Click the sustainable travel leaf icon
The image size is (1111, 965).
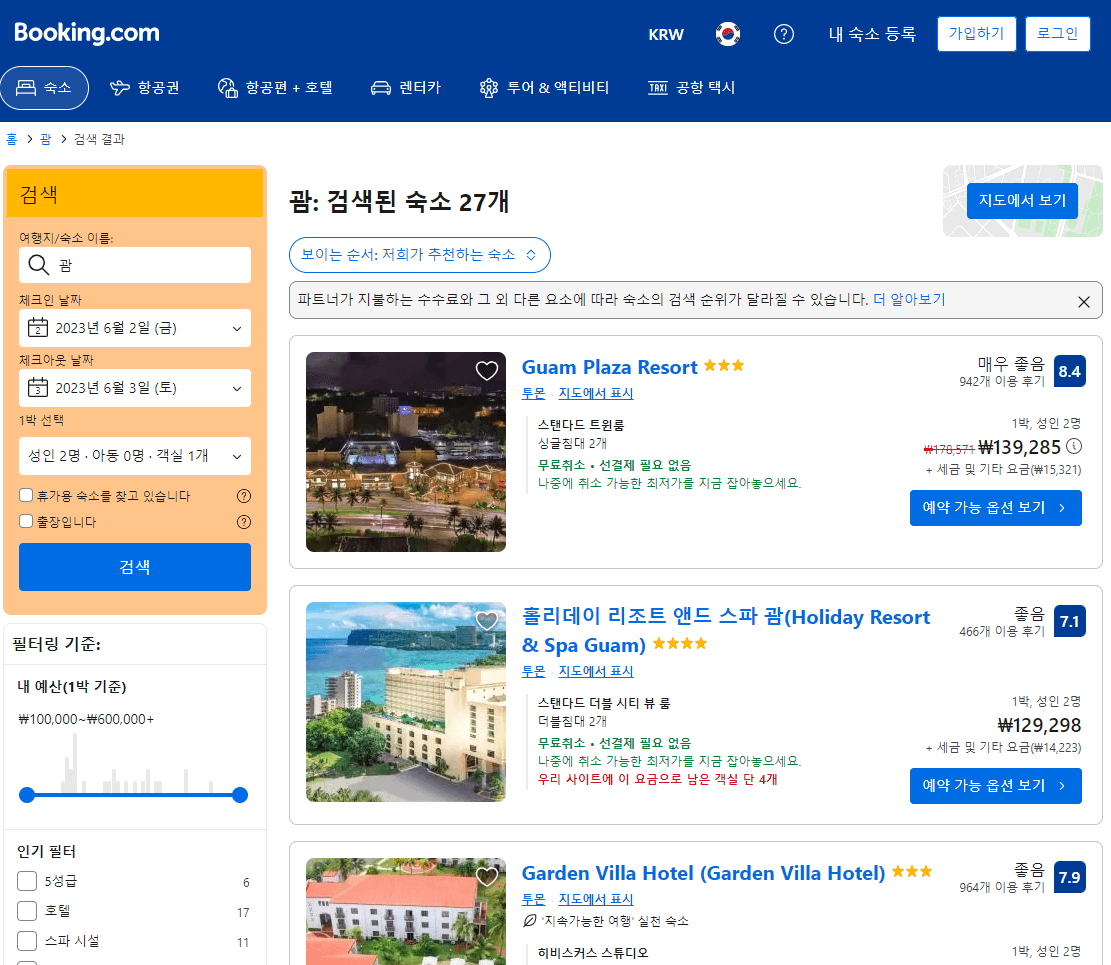pyautogui.click(x=529, y=921)
